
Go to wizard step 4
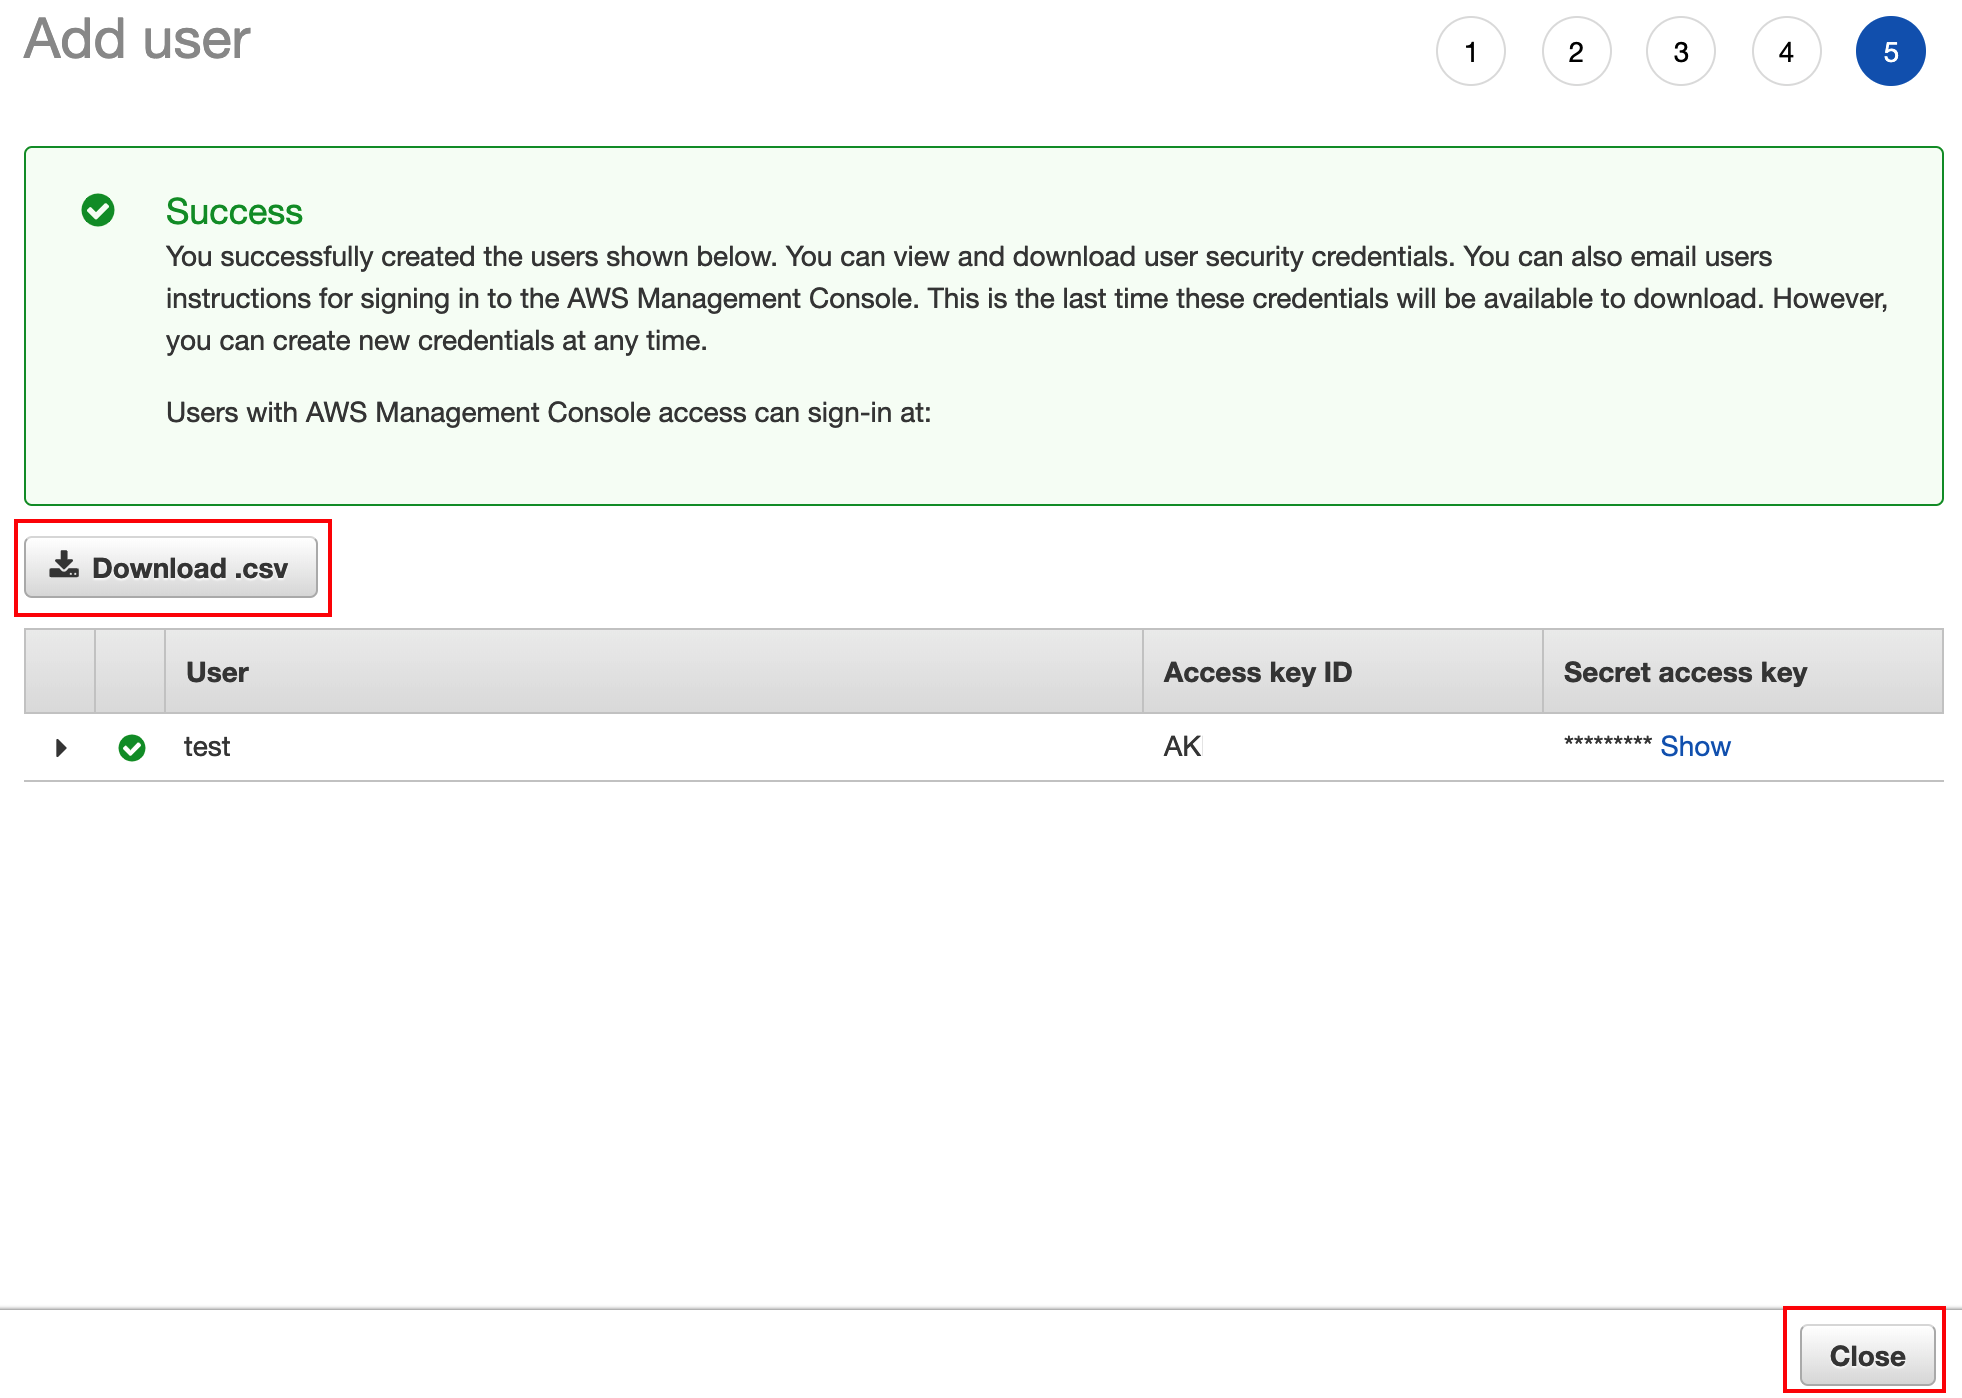(1786, 52)
